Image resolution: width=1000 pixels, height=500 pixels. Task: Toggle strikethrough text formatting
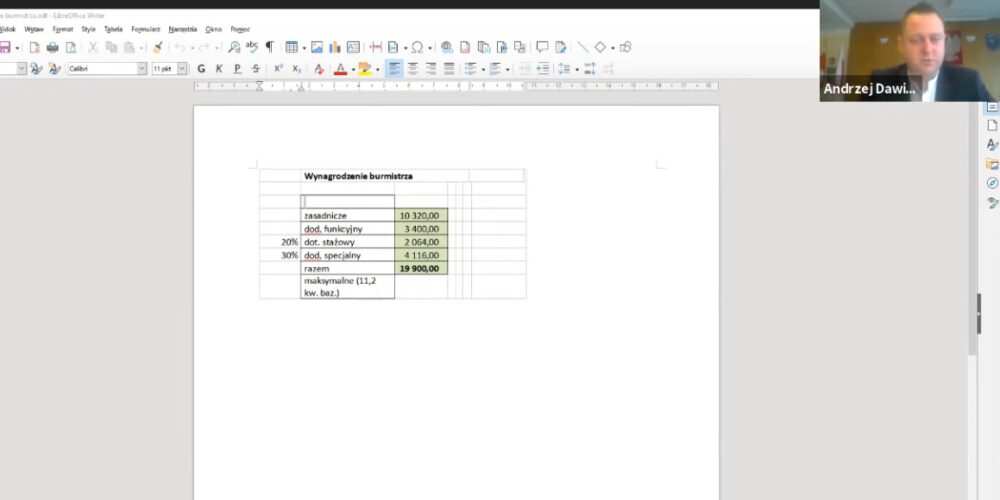256,69
